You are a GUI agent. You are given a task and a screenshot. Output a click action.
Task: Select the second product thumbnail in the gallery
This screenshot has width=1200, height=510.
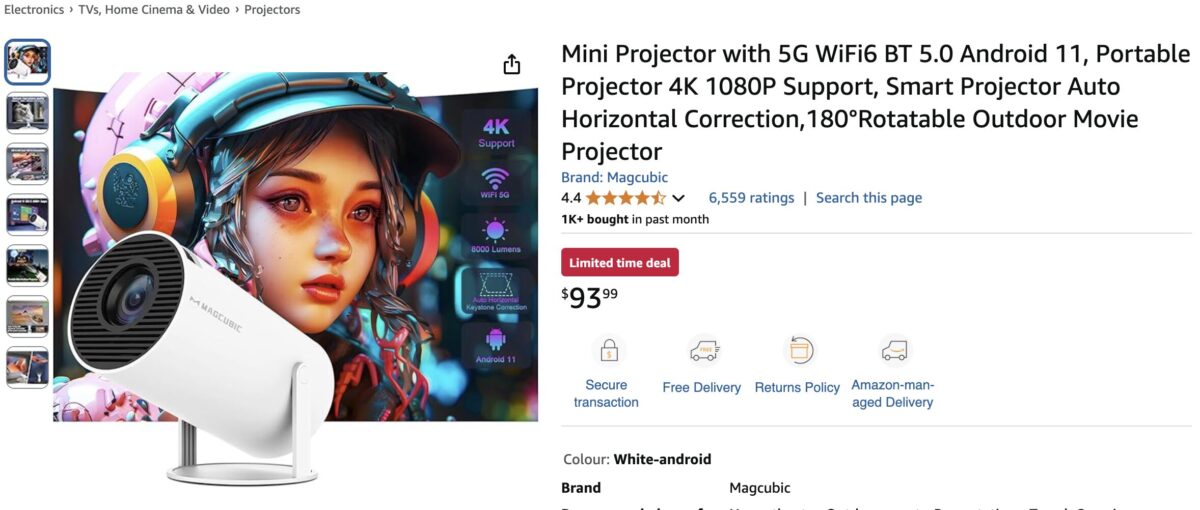pos(27,113)
